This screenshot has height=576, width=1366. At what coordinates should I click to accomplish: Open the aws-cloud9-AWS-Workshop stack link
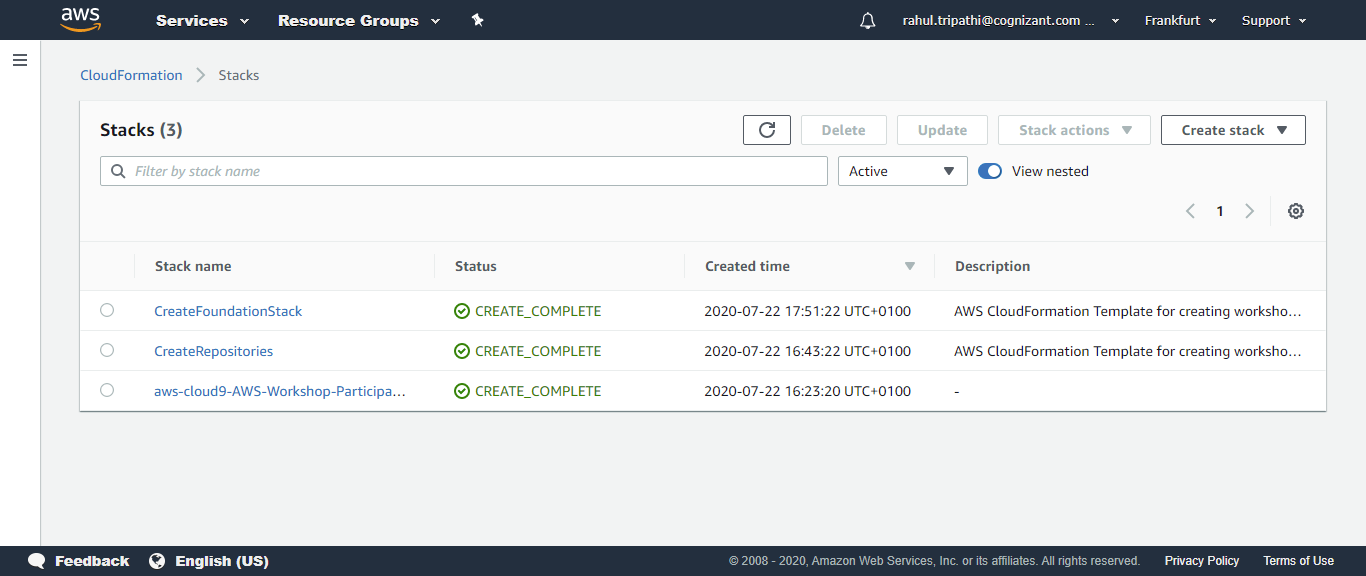[x=280, y=391]
